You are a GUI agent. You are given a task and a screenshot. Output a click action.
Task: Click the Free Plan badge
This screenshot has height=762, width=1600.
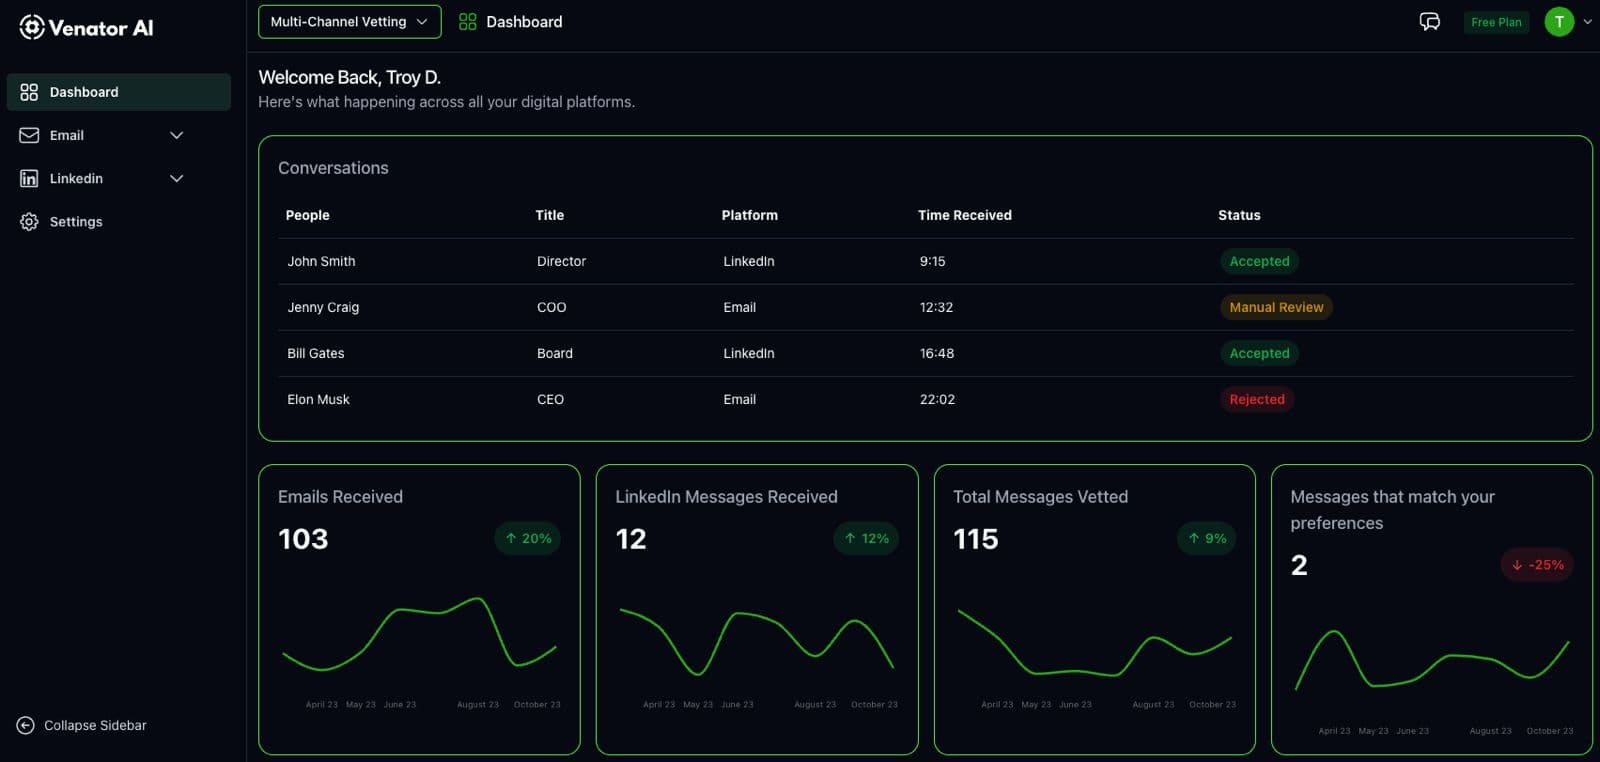coord(1496,22)
